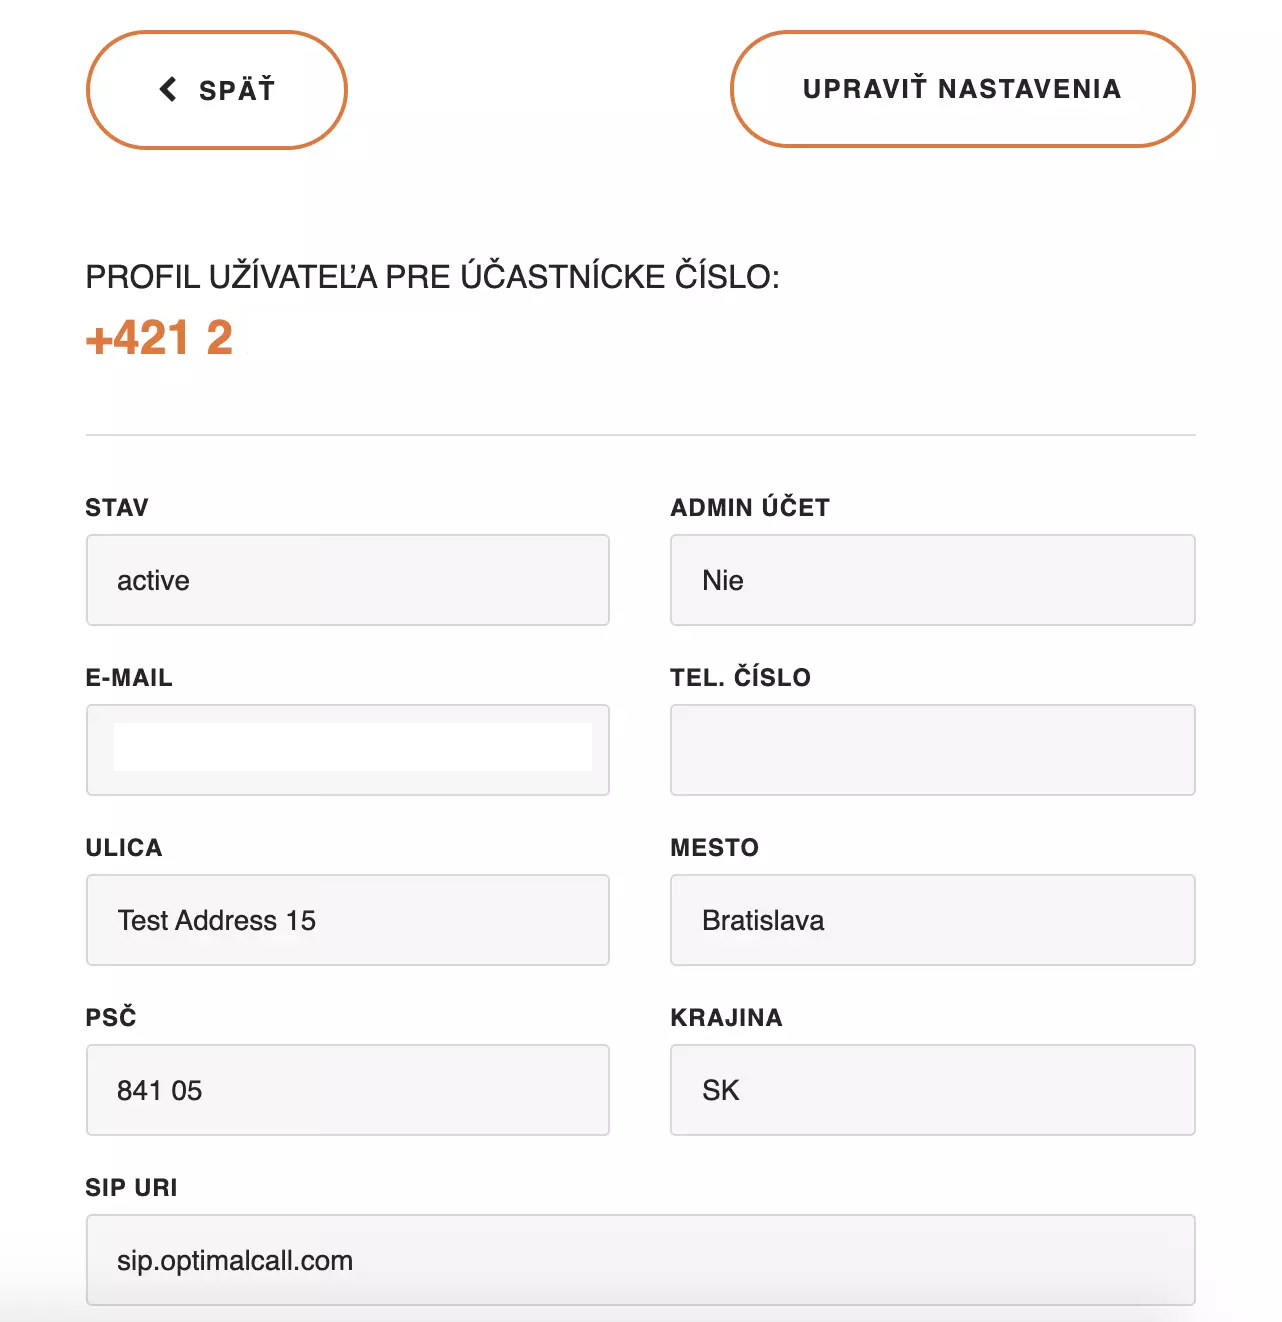Click the E-MAIL label
1282x1322 pixels.
coord(128,677)
